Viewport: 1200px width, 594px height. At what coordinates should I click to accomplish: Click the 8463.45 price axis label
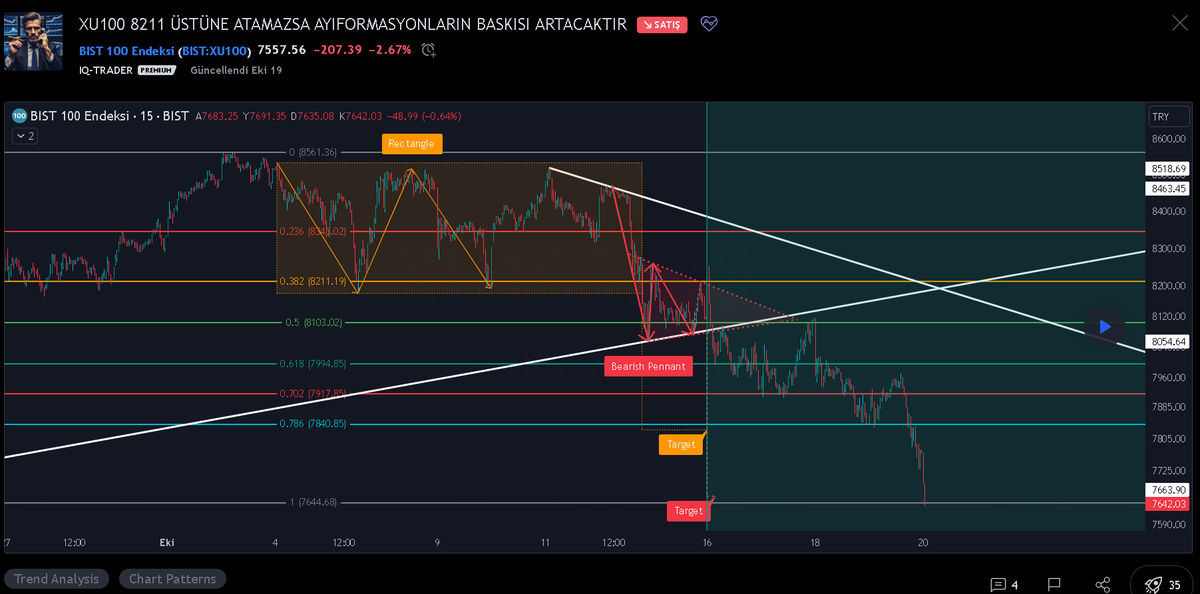[1168, 188]
